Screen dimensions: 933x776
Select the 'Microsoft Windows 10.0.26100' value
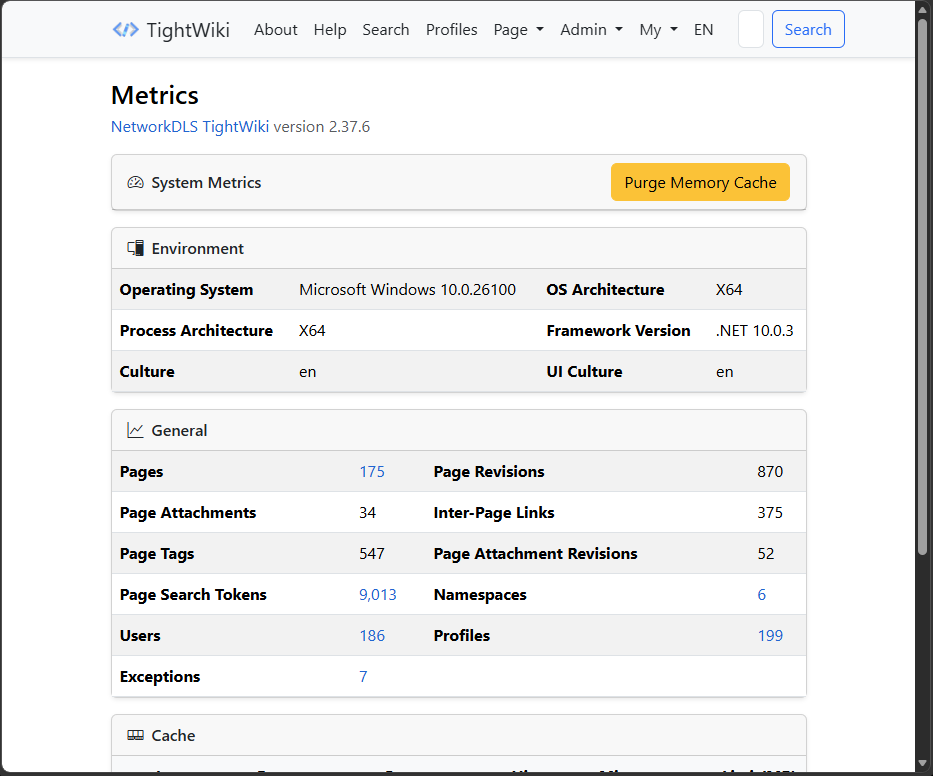coord(408,290)
